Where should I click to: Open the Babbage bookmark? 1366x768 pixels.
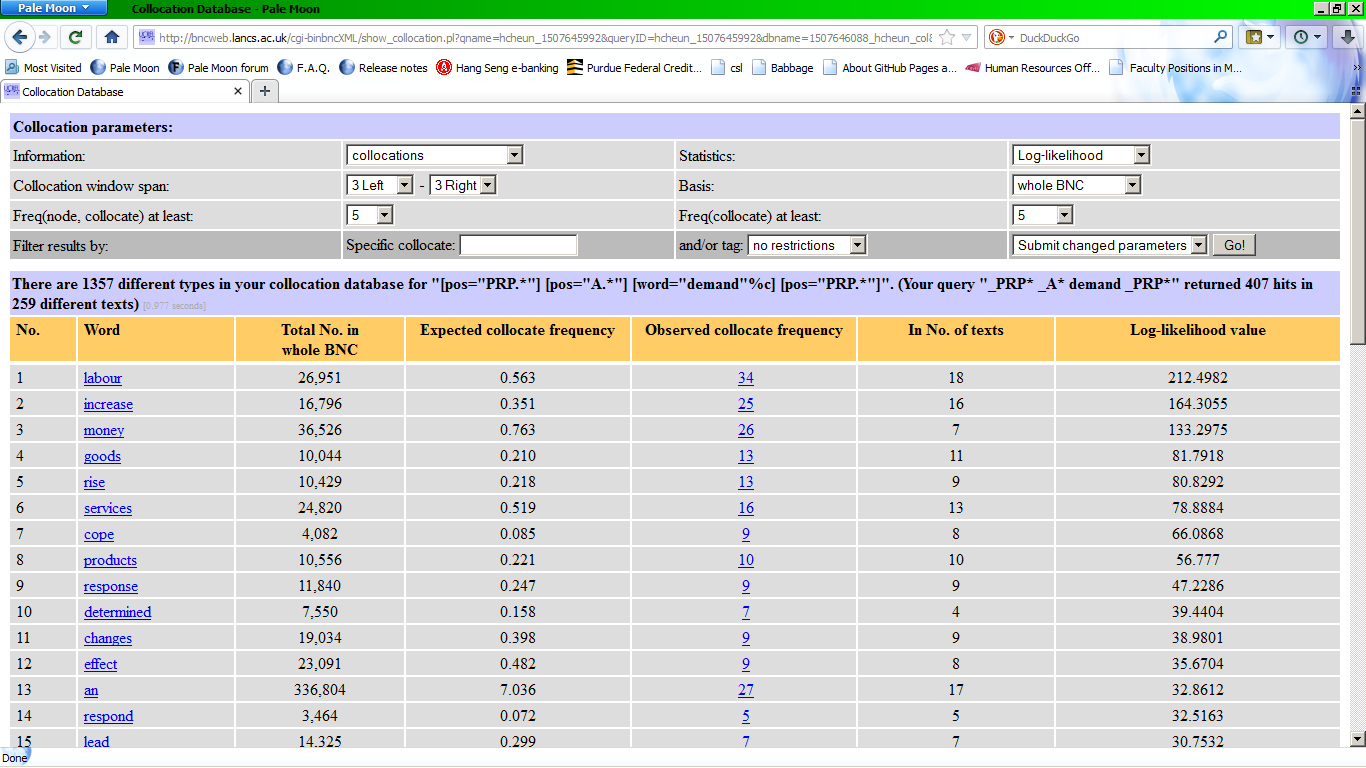coord(782,68)
